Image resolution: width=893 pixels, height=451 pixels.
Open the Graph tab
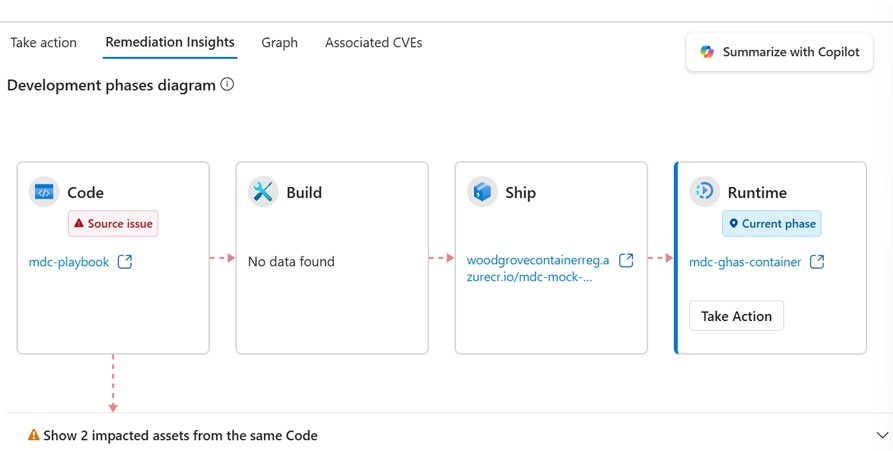click(280, 43)
